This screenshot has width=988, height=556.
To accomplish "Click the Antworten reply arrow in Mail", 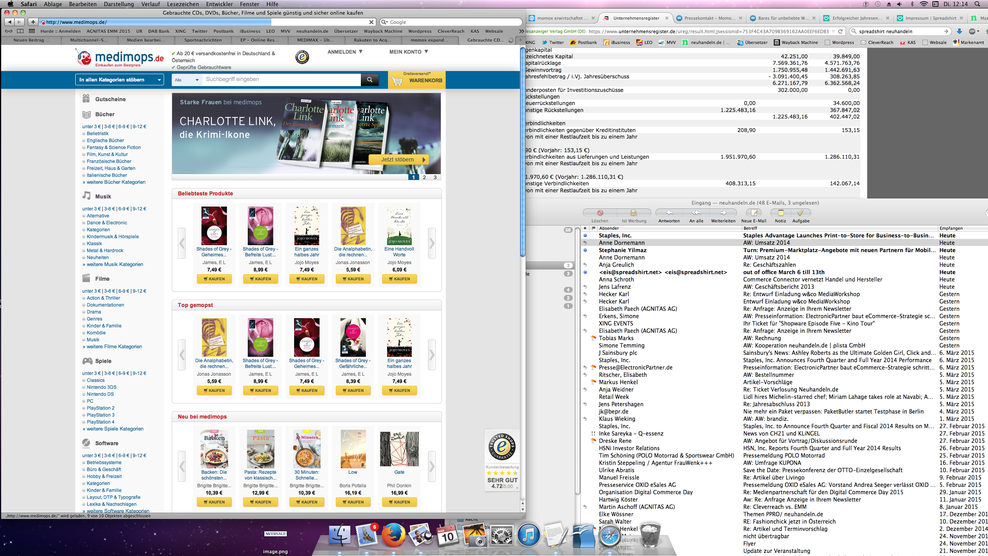I will coord(669,213).
